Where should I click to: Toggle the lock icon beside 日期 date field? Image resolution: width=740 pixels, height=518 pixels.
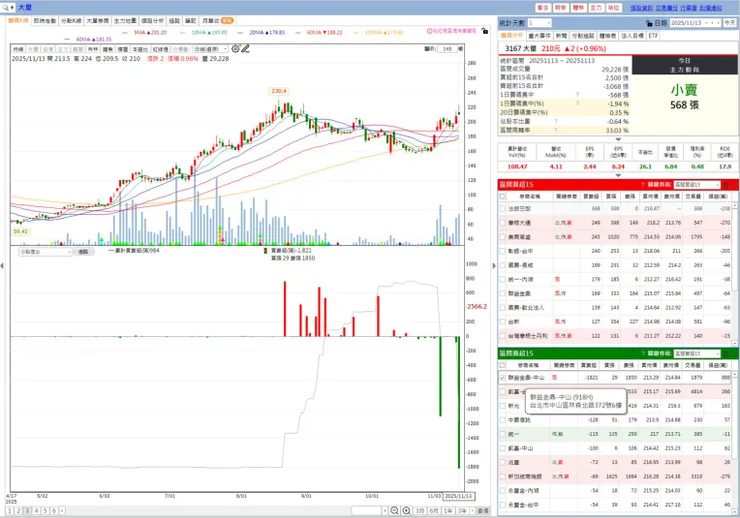(x=649, y=23)
